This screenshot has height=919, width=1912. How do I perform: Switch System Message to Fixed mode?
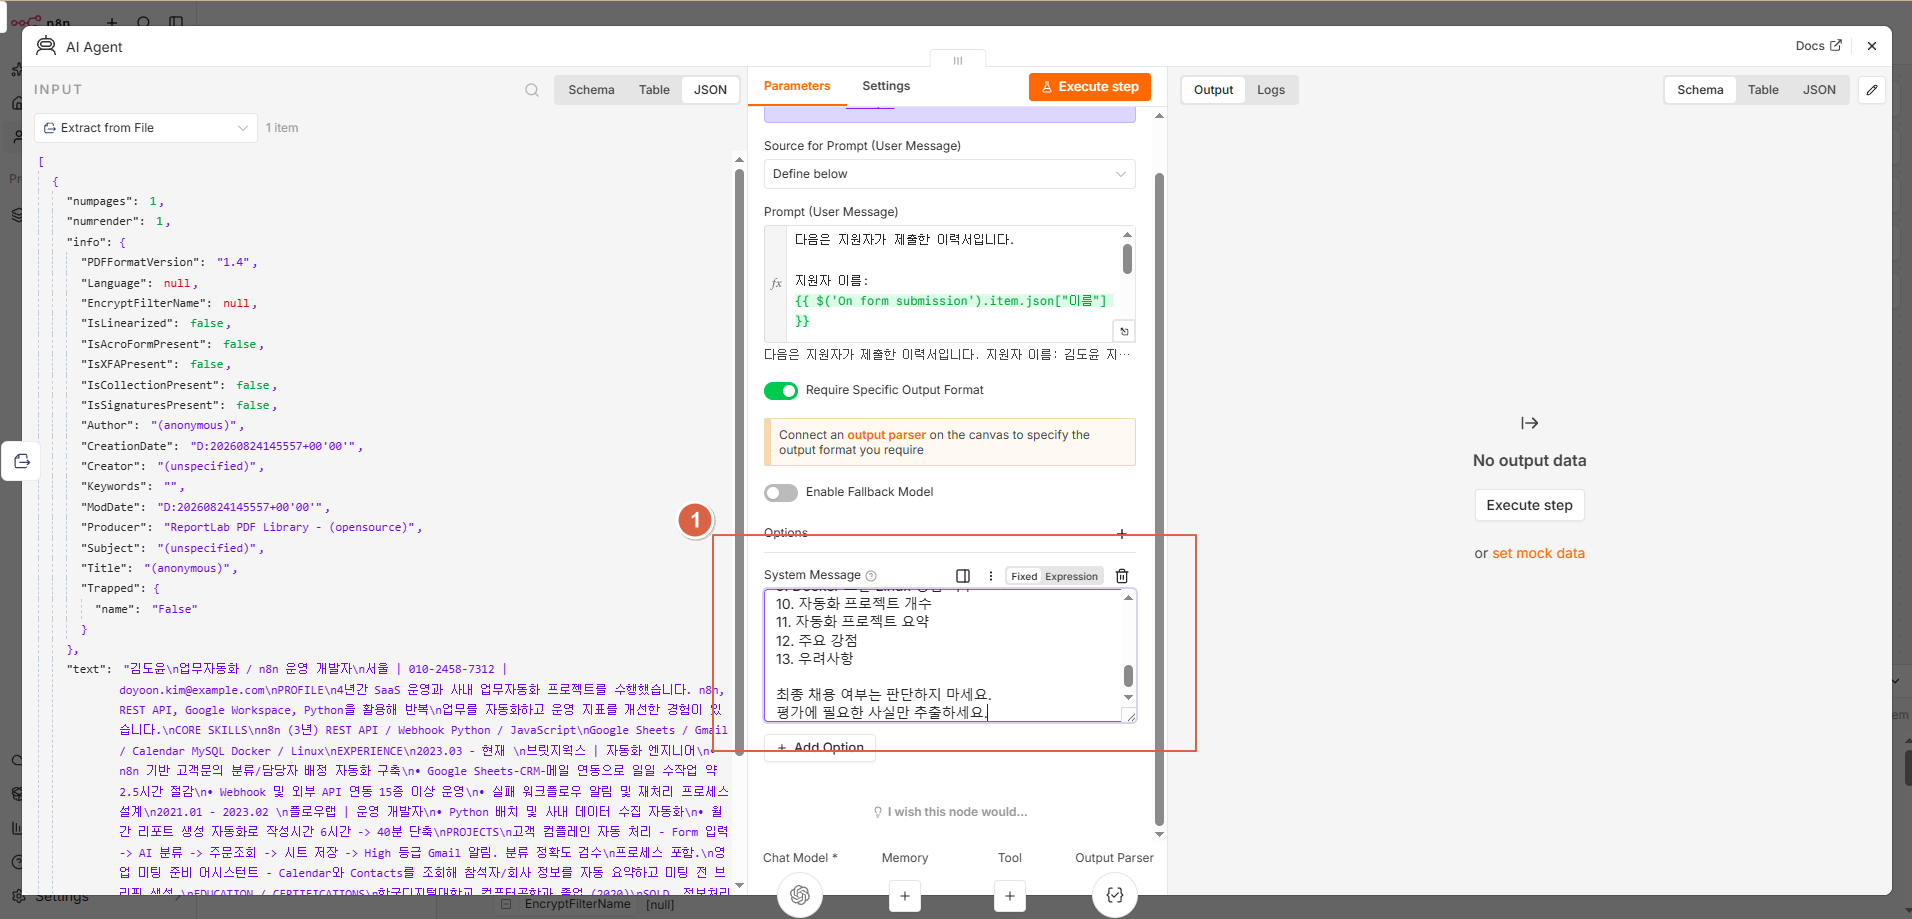tap(1024, 576)
